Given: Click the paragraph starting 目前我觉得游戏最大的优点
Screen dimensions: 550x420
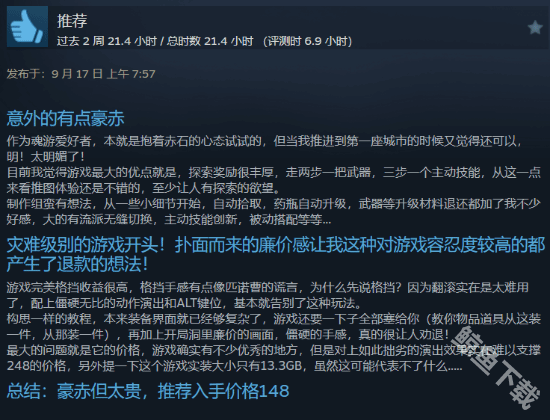Looking at the screenshot, I should point(274,180).
